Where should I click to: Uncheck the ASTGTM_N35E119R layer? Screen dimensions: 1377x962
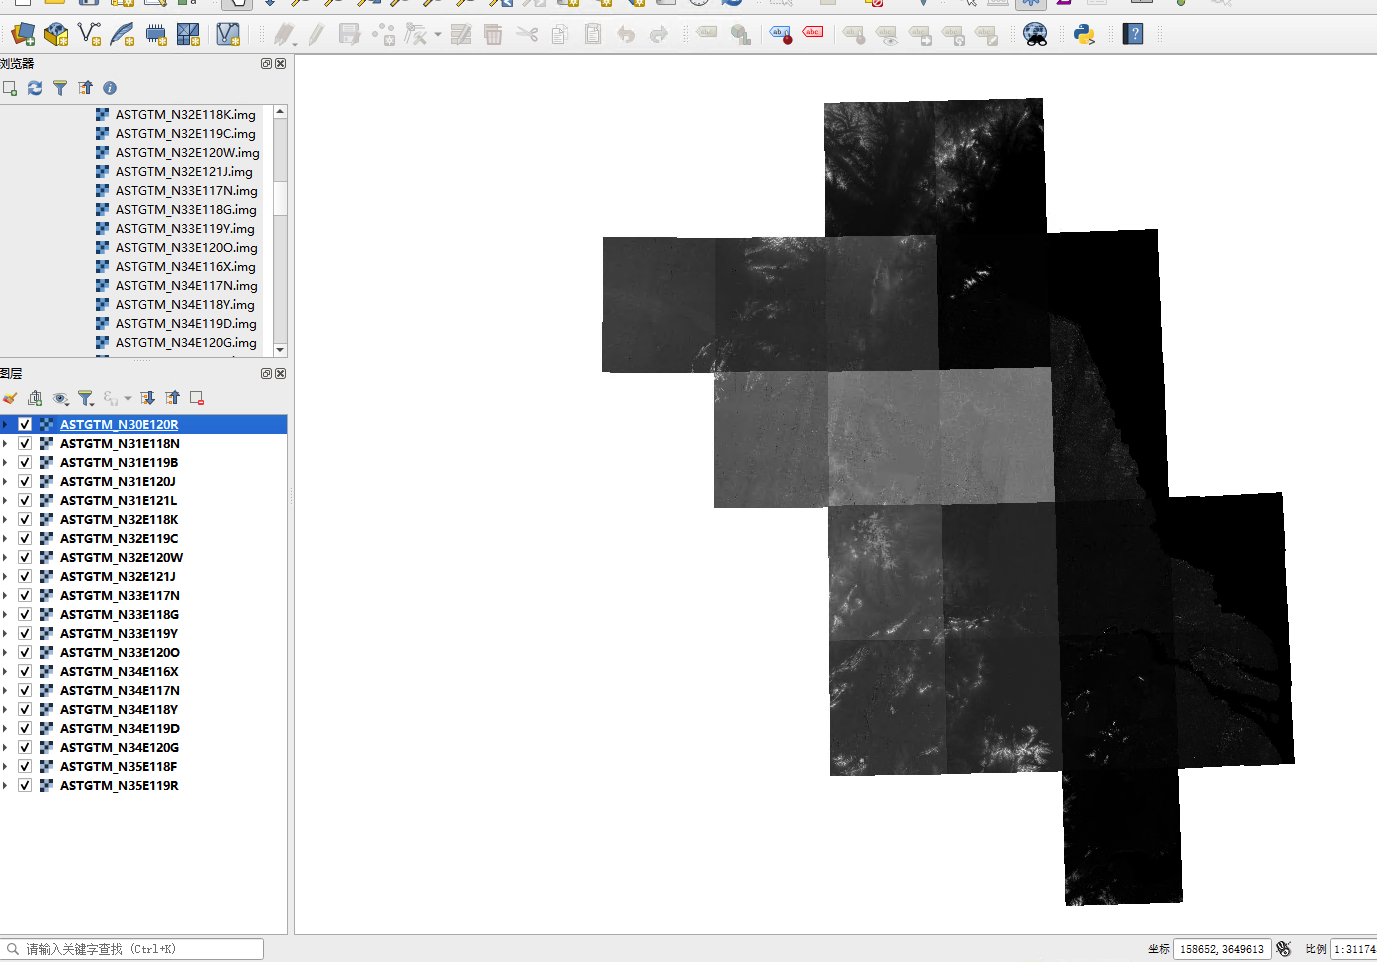(24, 785)
